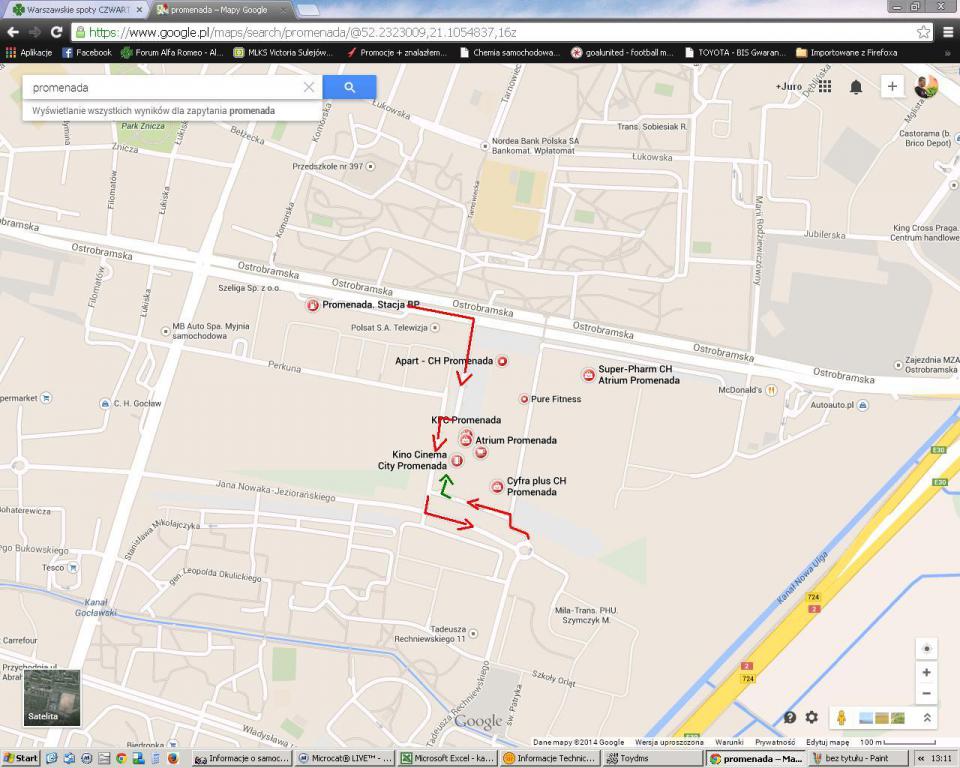Open bez tytułu - Paint taskbar window
Viewport: 960px width, 768px height.
coord(856,758)
